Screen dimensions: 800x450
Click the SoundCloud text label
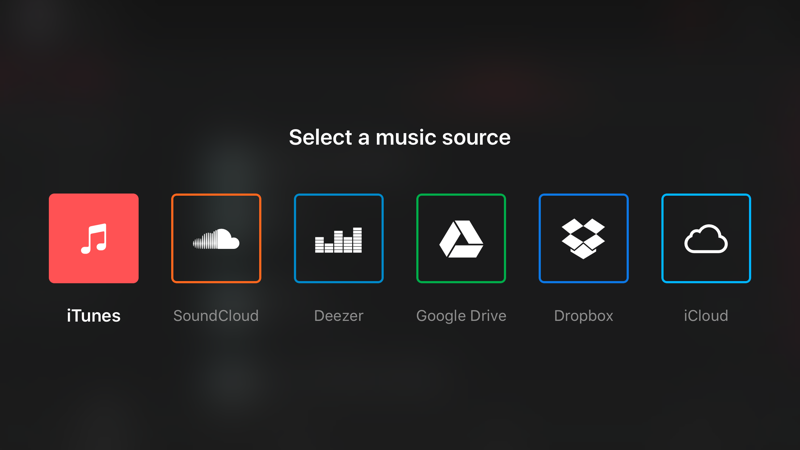click(216, 316)
